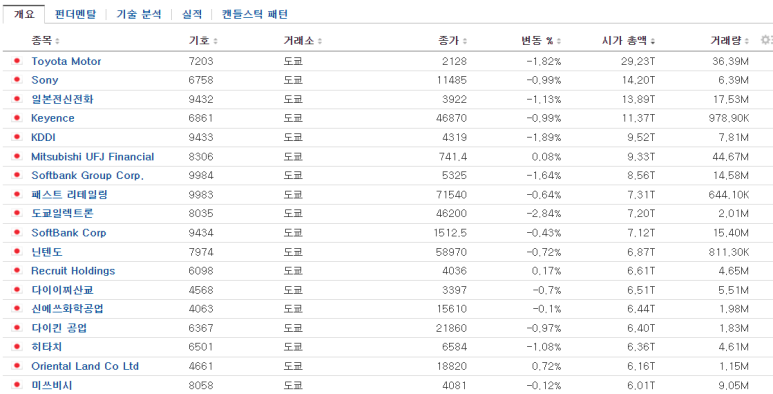This screenshot has width=773, height=394.
Task: Switch to the 실적 tab
Action: (x=192, y=14)
